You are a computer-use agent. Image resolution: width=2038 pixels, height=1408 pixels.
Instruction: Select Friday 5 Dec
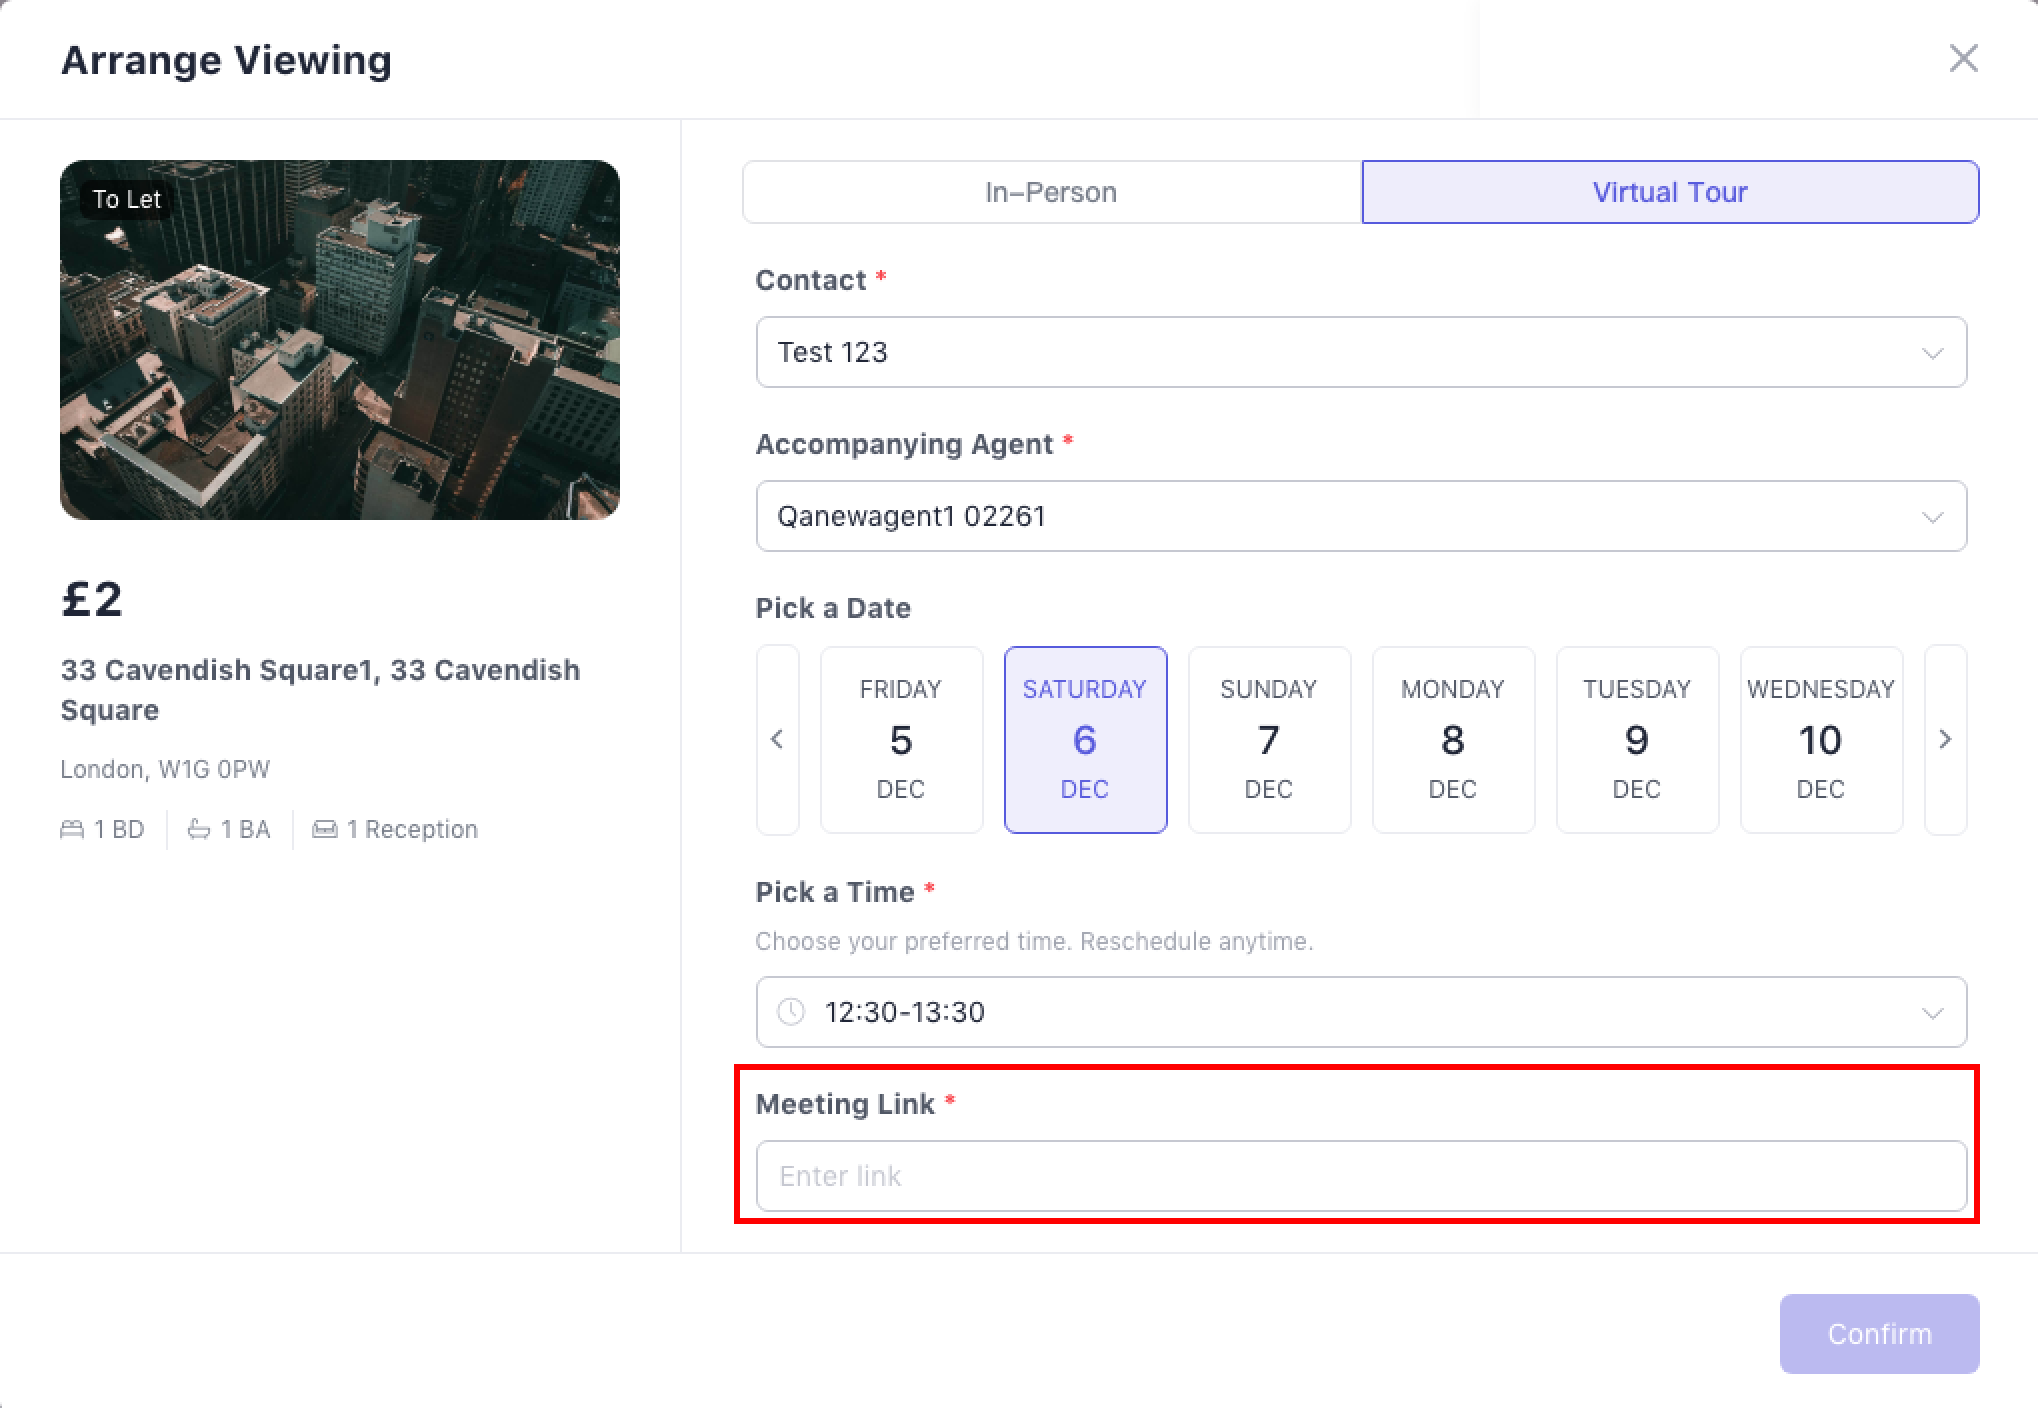point(901,739)
